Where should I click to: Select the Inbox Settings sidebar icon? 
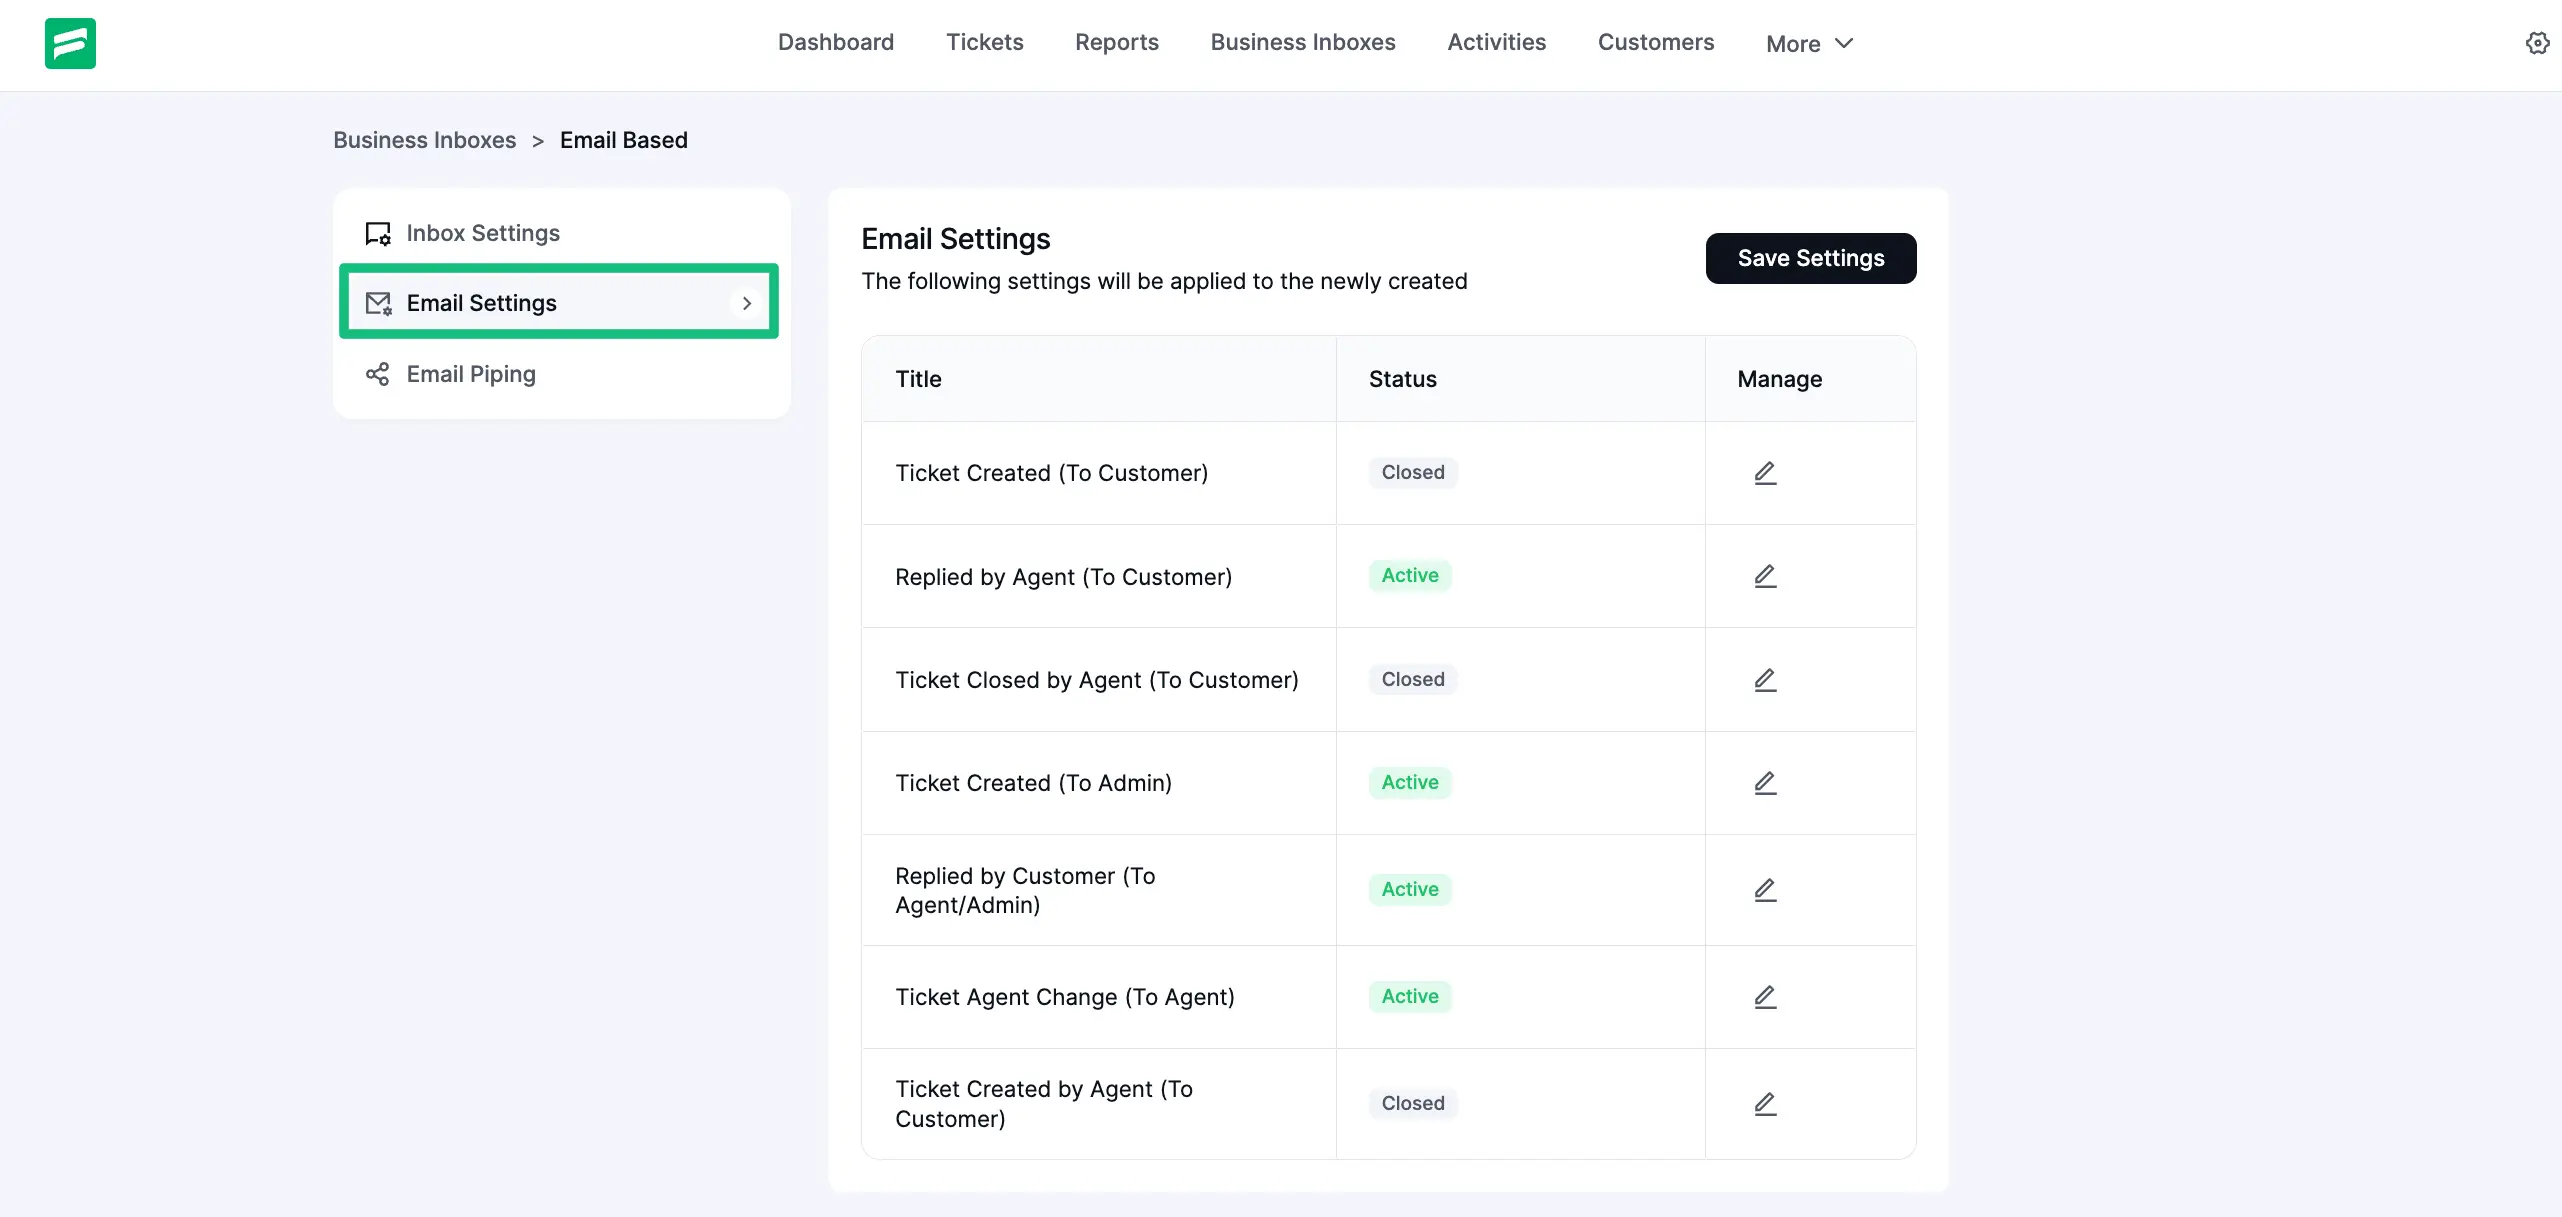pyautogui.click(x=377, y=232)
